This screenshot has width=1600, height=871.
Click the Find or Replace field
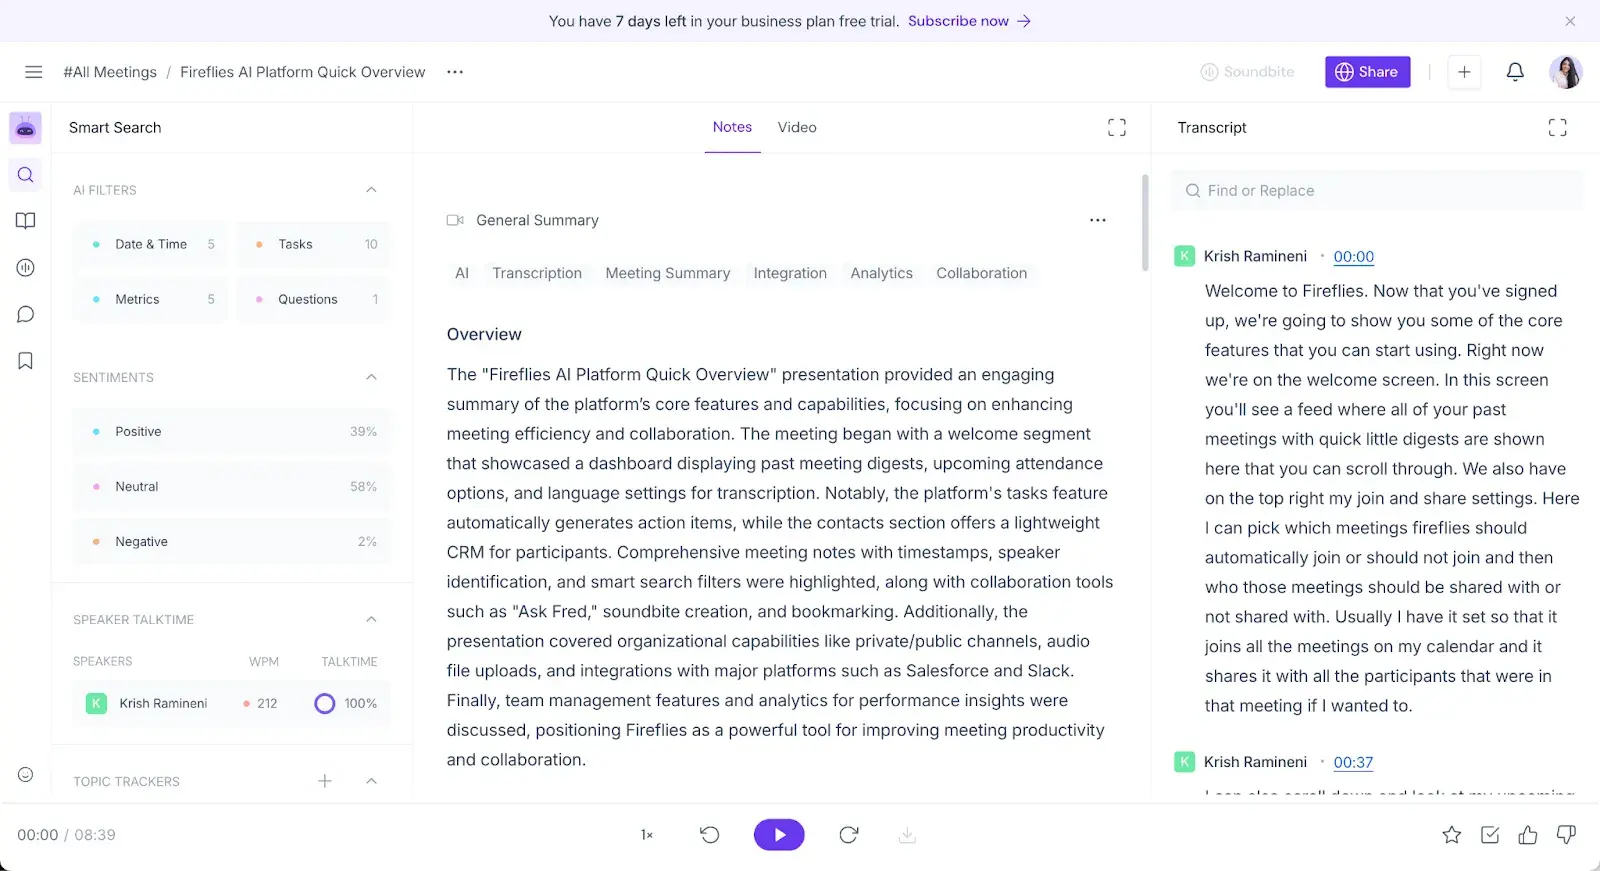click(x=1376, y=191)
